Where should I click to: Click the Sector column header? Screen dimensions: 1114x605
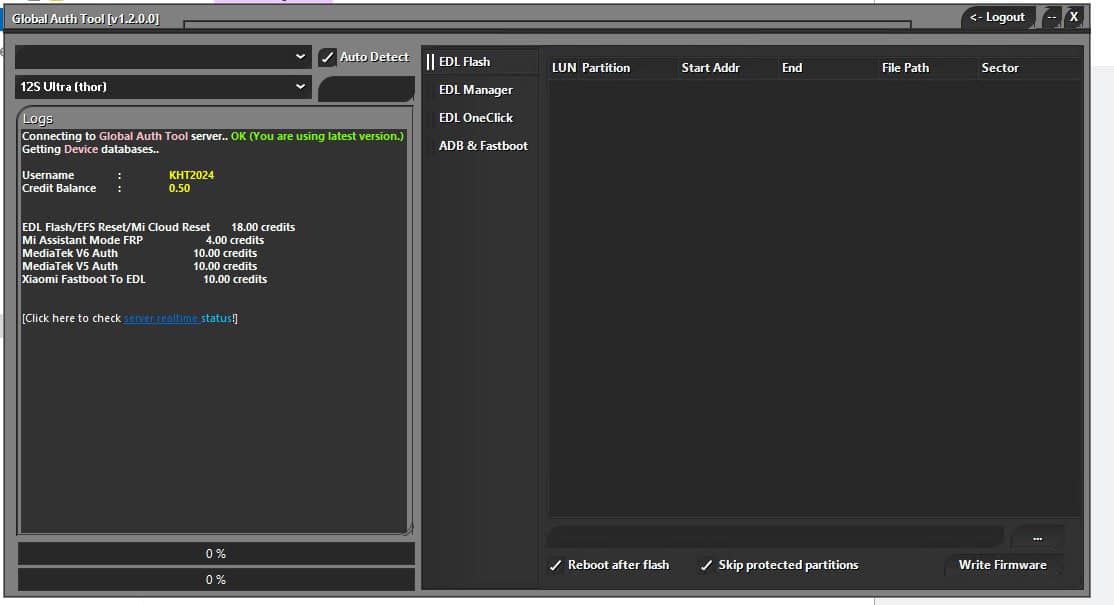tap(1000, 68)
